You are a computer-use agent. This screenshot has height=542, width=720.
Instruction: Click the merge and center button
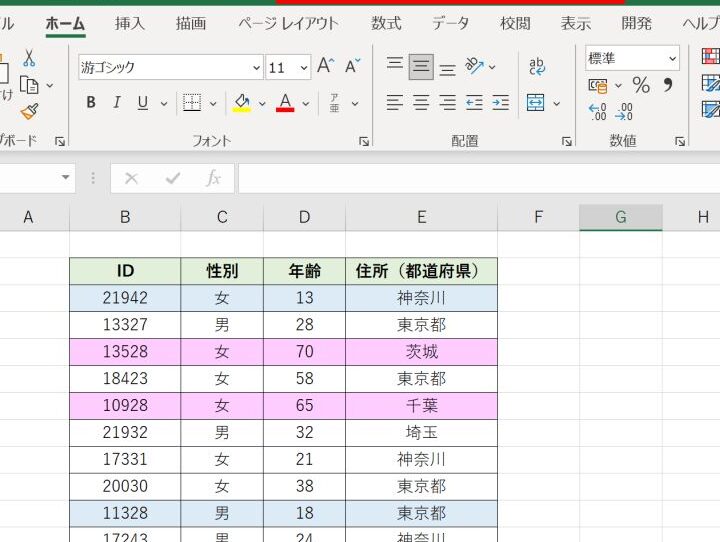pyautogui.click(x=535, y=102)
